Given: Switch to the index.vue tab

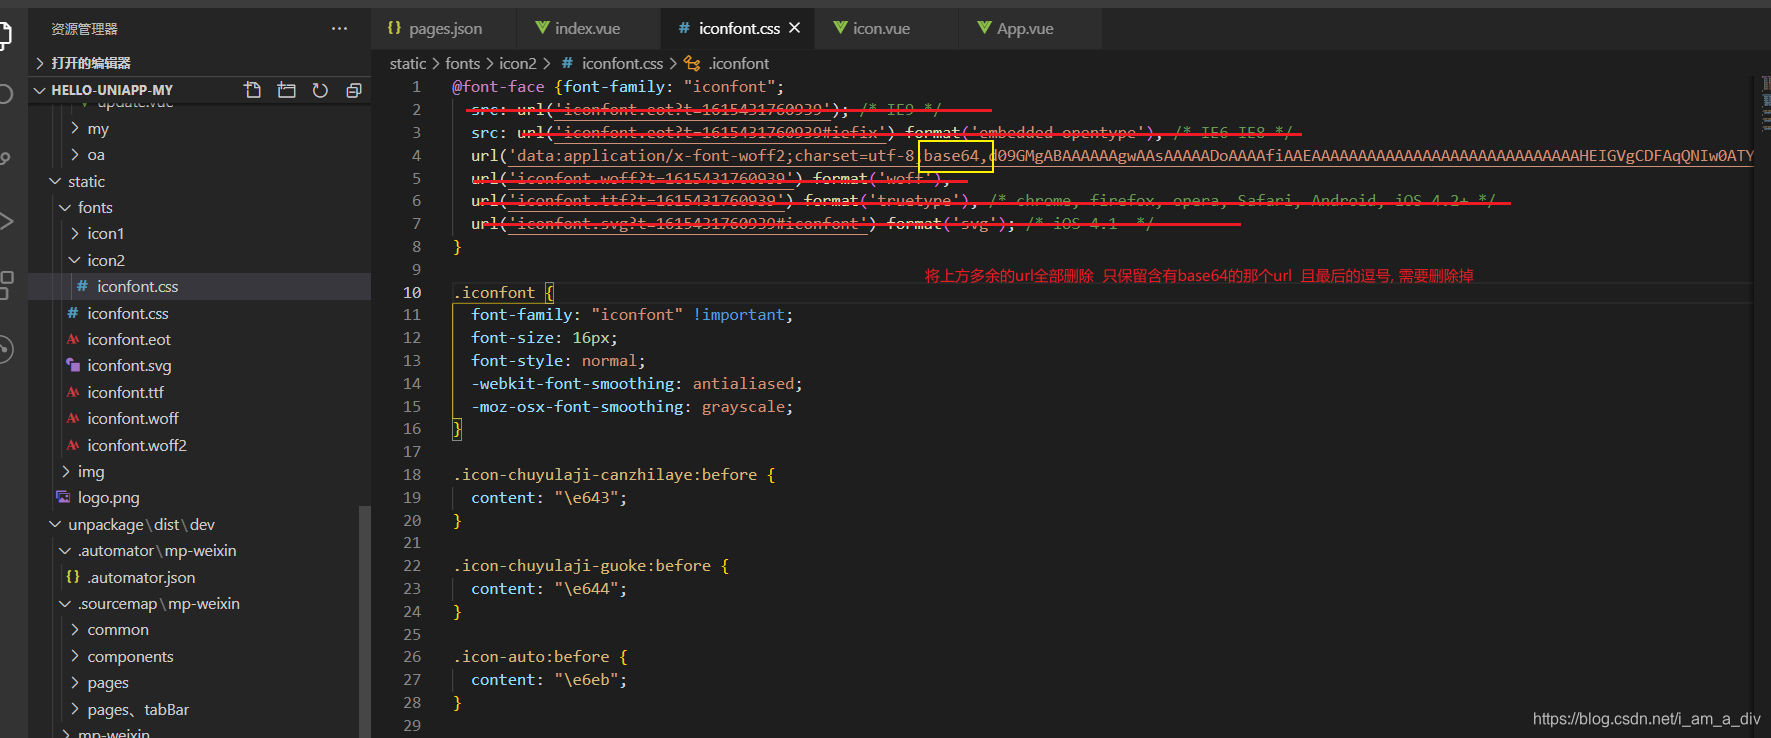Looking at the screenshot, I should pos(588,28).
